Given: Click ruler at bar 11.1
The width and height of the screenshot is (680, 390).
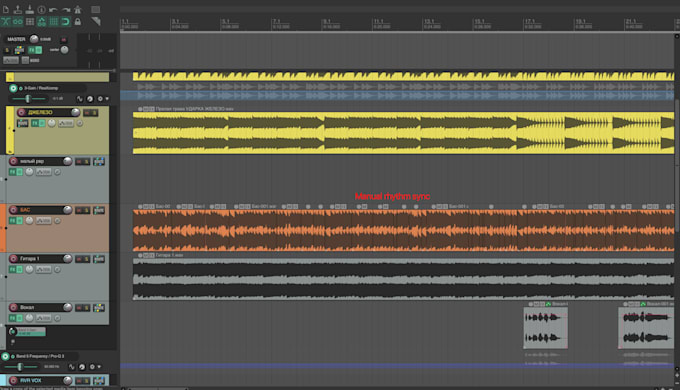Looking at the screenshot, I should [x=379, y=21].
